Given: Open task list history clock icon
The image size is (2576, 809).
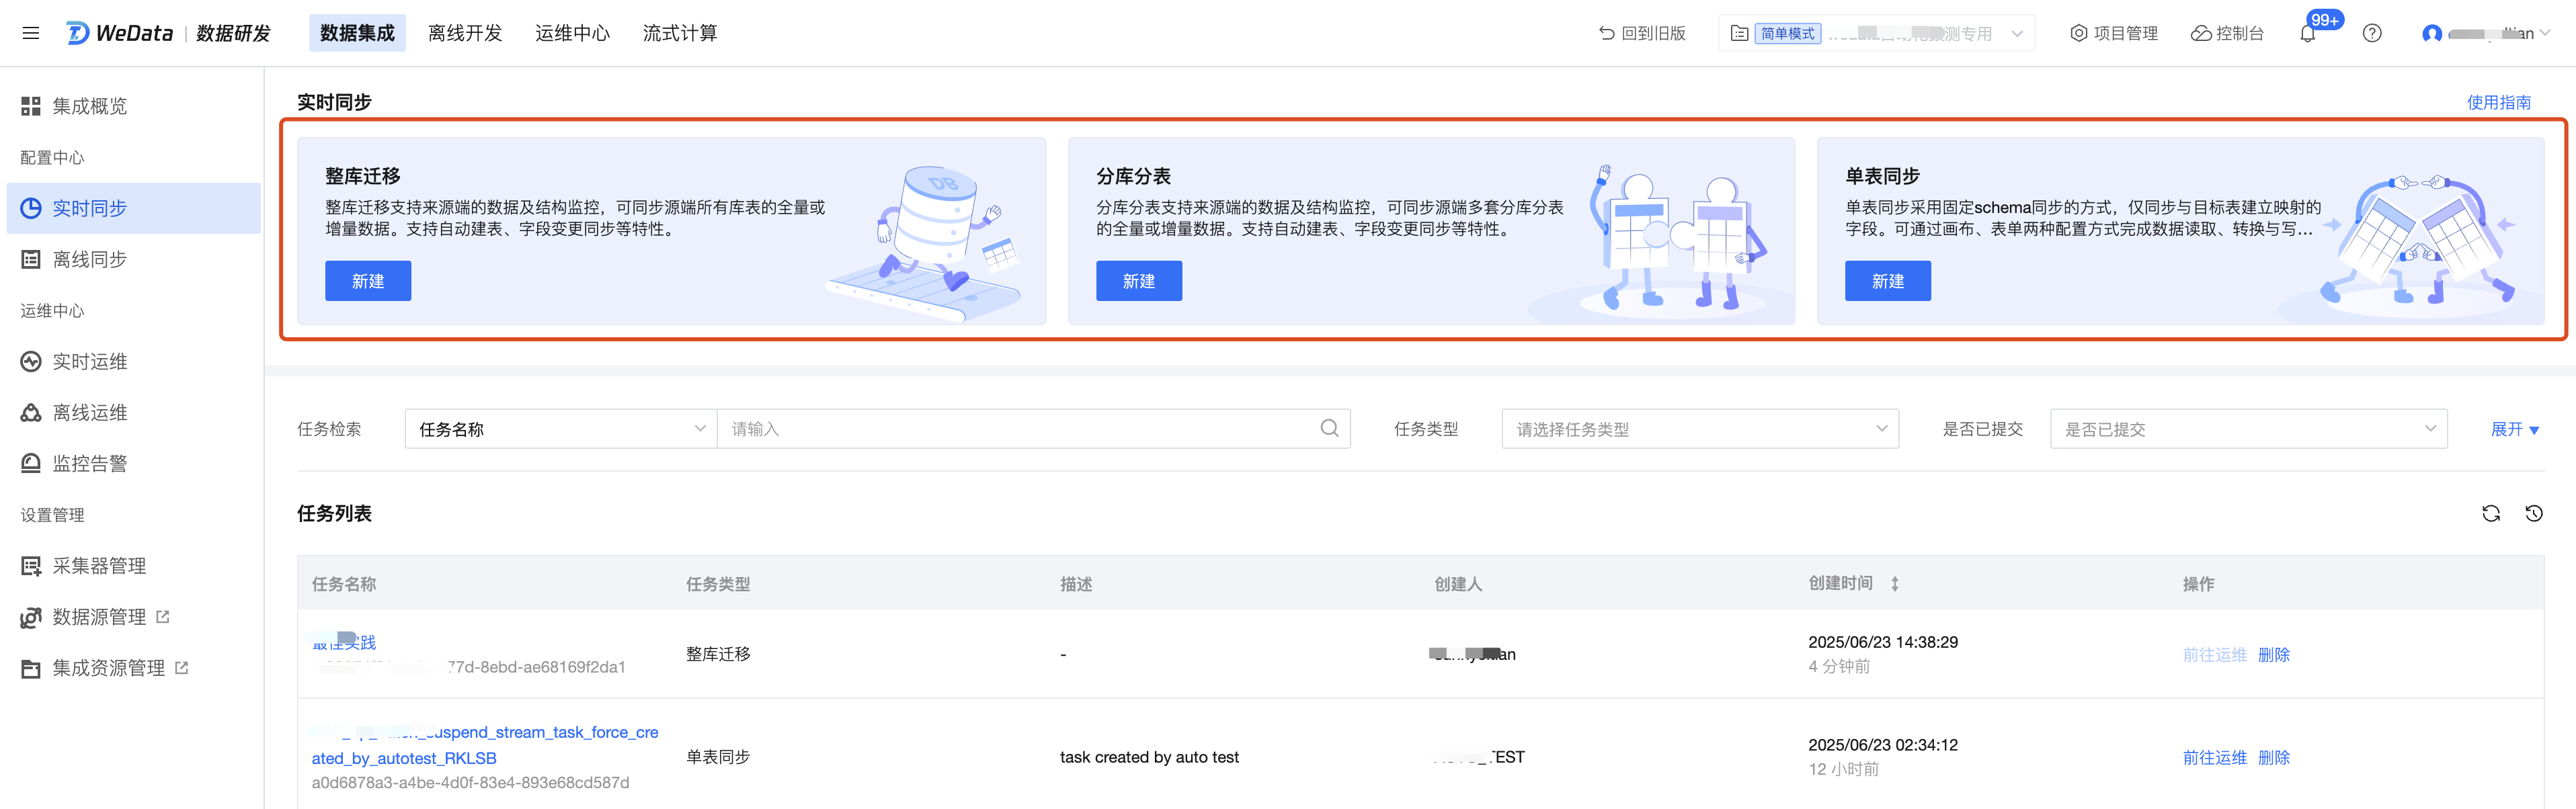Looking at the screenshot, I should coord(2534,513).
